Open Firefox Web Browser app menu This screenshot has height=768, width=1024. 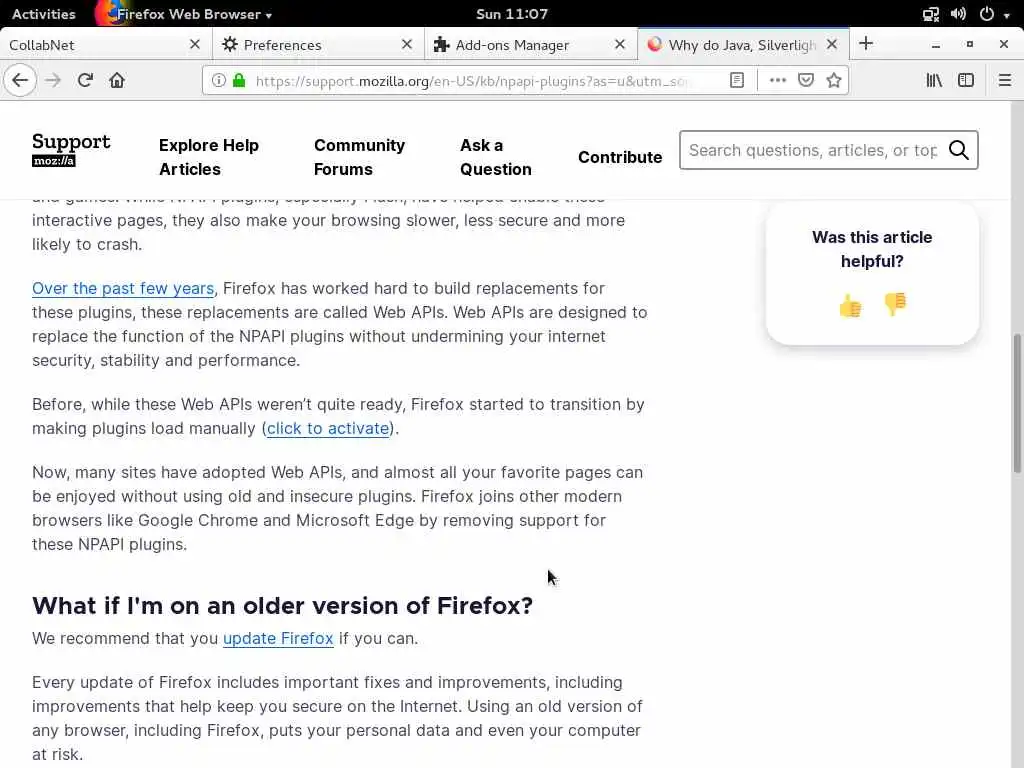pos(185,14)
